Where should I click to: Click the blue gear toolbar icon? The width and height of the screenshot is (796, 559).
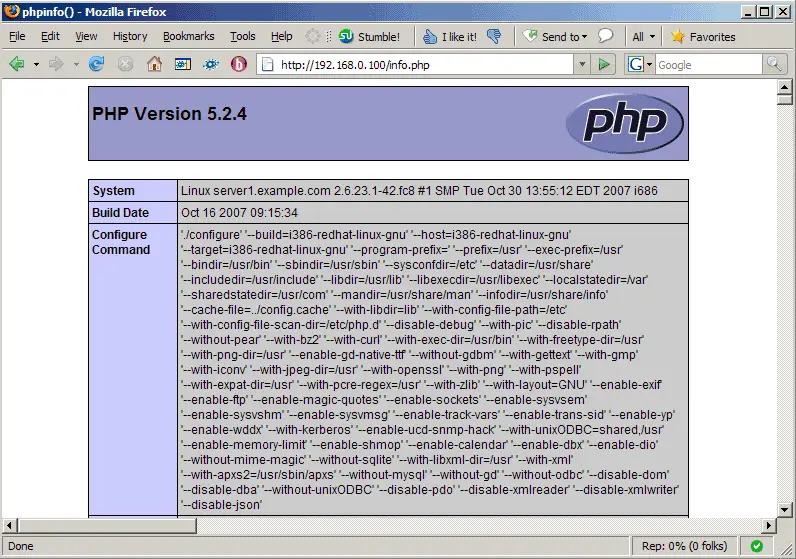(211, 64)
